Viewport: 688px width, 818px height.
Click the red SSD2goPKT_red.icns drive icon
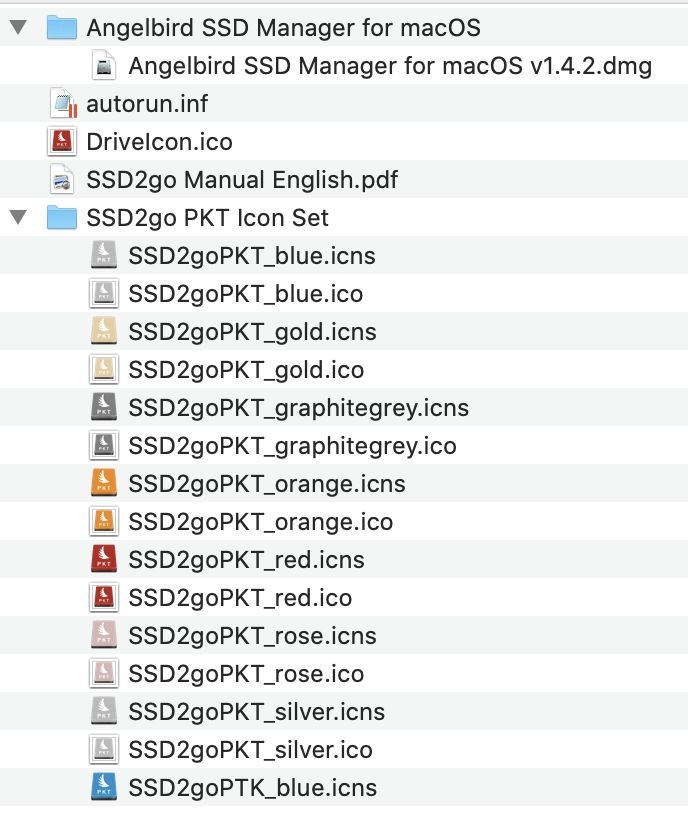click(x=104, y=560)
